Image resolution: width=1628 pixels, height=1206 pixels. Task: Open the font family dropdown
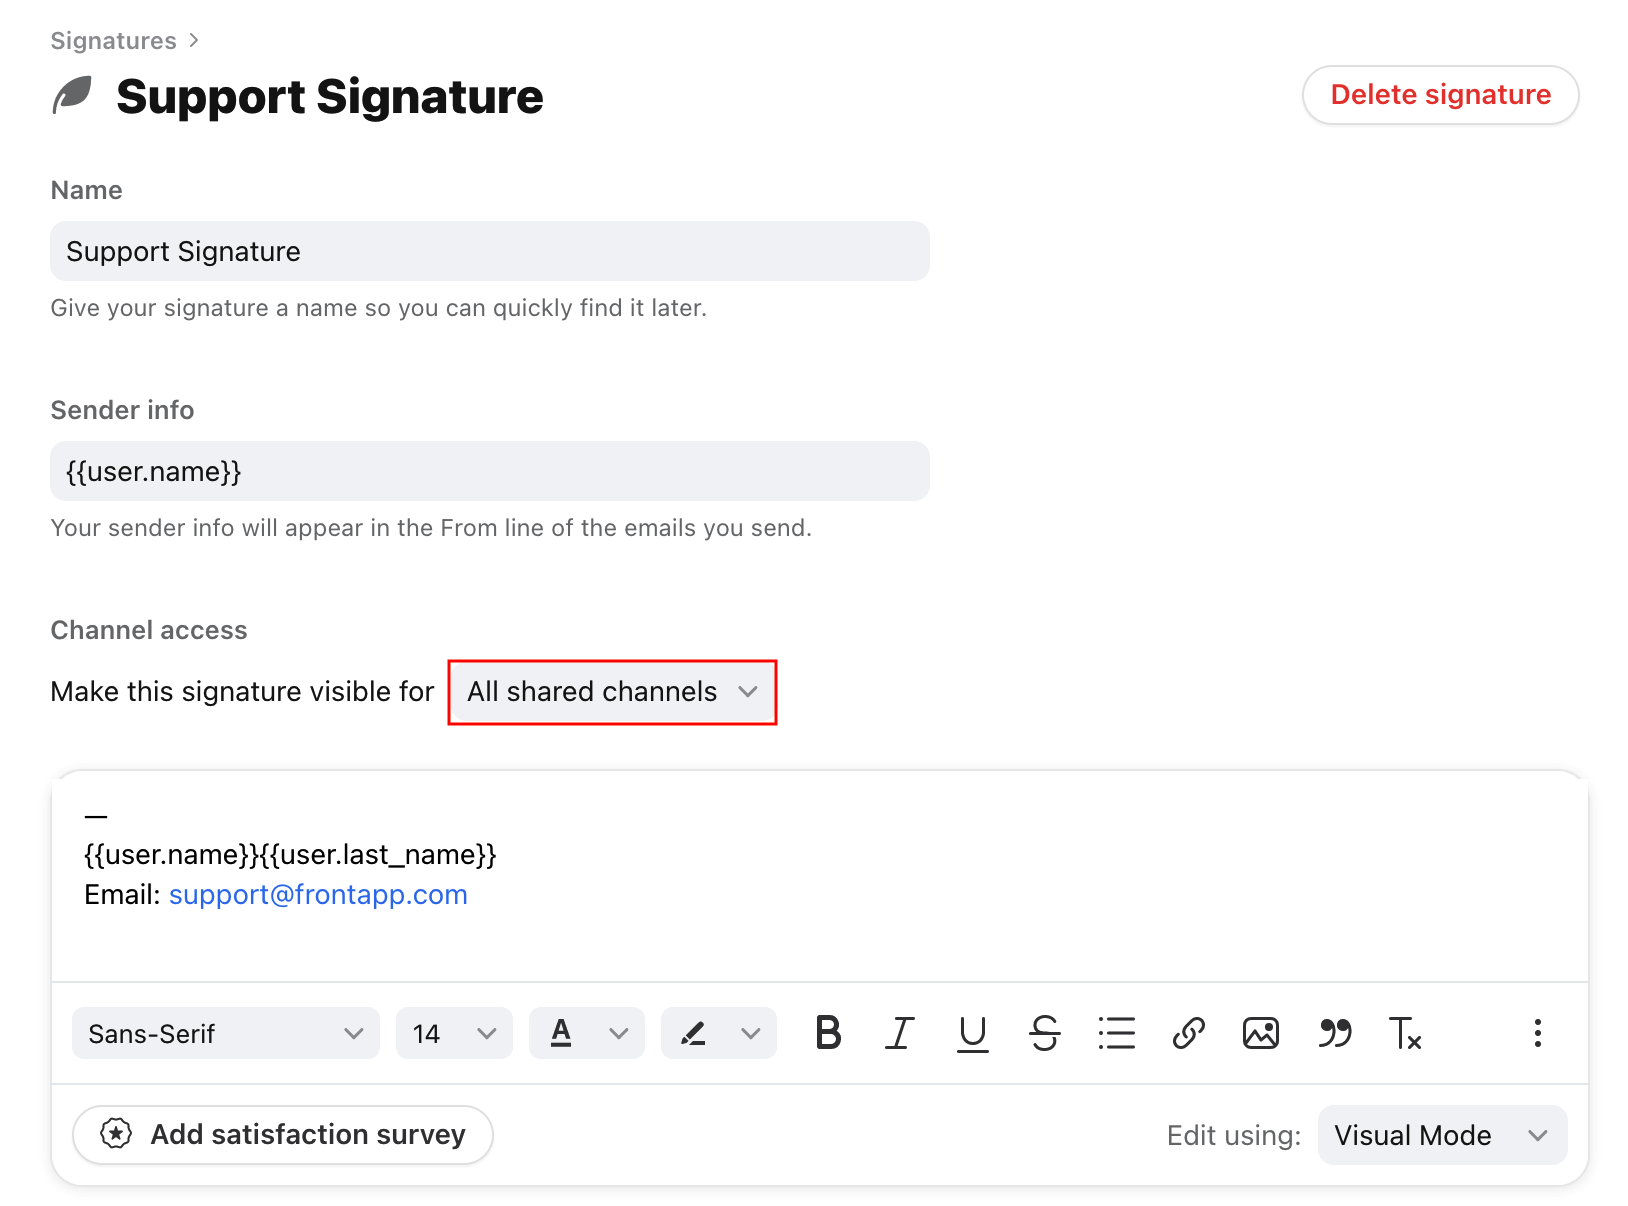(225, 1034)
